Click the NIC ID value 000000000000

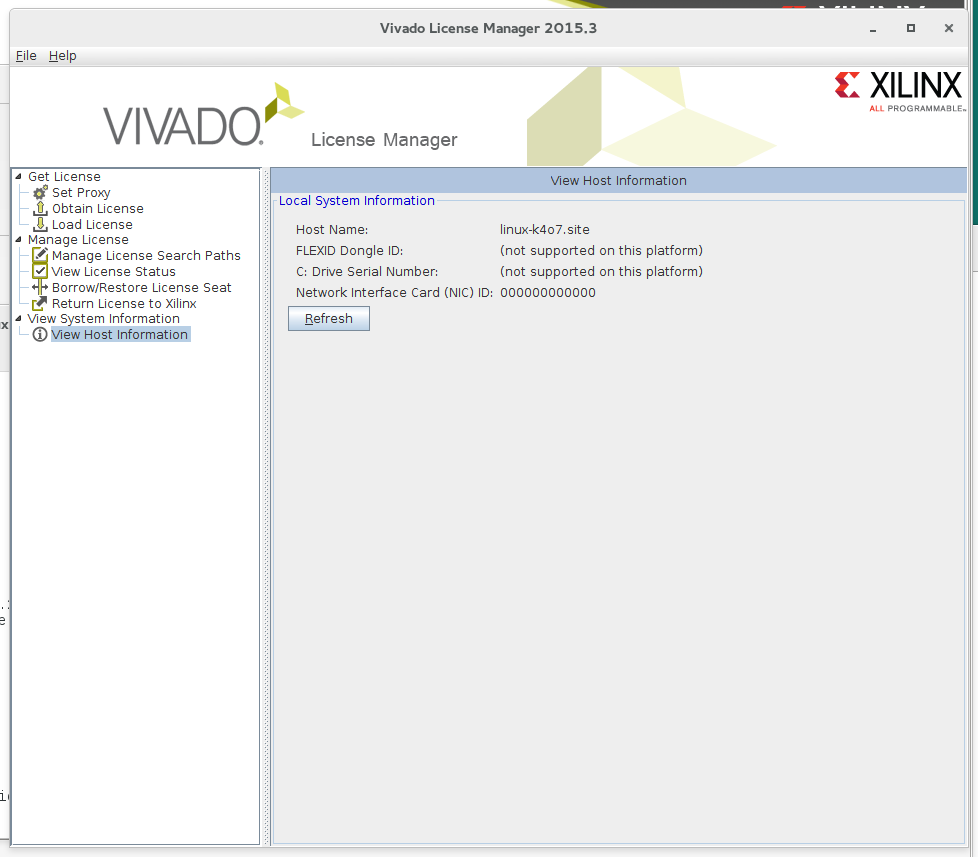(548, 293)
